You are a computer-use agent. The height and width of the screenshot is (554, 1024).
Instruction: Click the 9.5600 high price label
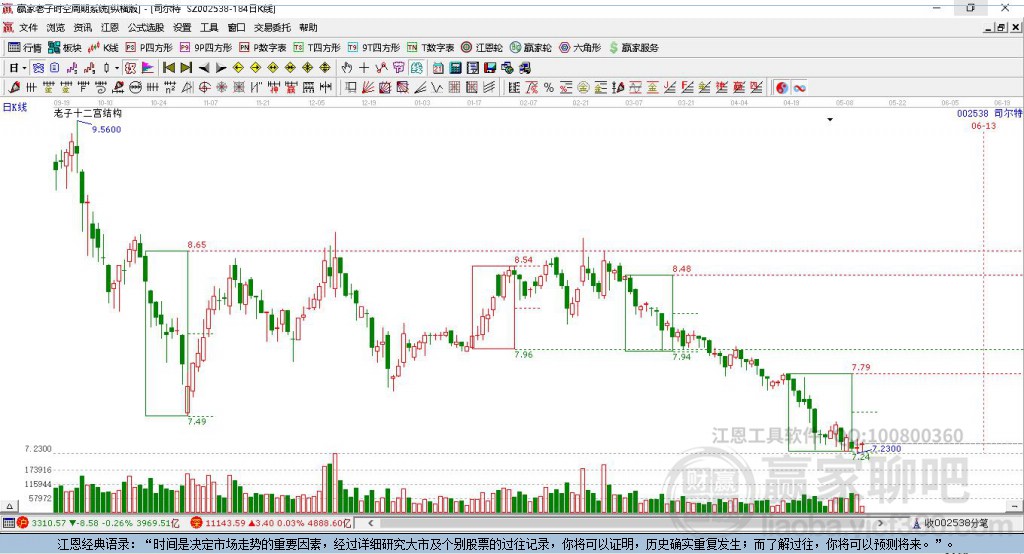[x=106, y=129]
